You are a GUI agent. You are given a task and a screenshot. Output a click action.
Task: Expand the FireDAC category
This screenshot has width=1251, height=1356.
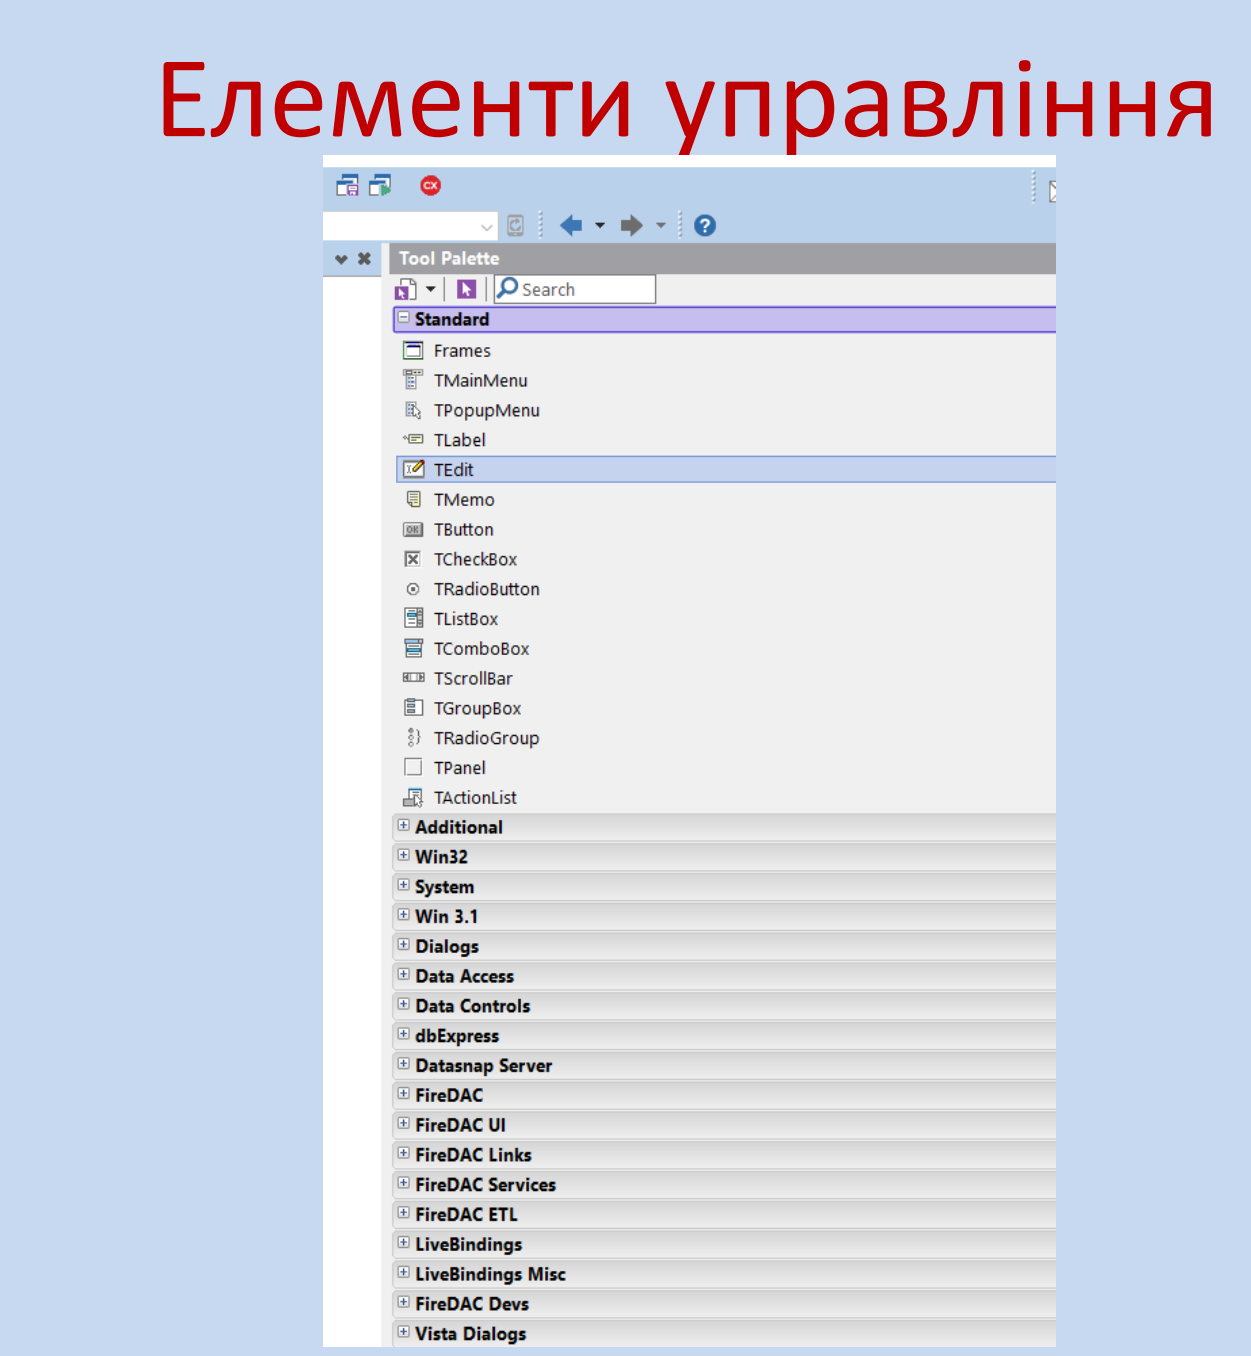(x=404, y=1094)
